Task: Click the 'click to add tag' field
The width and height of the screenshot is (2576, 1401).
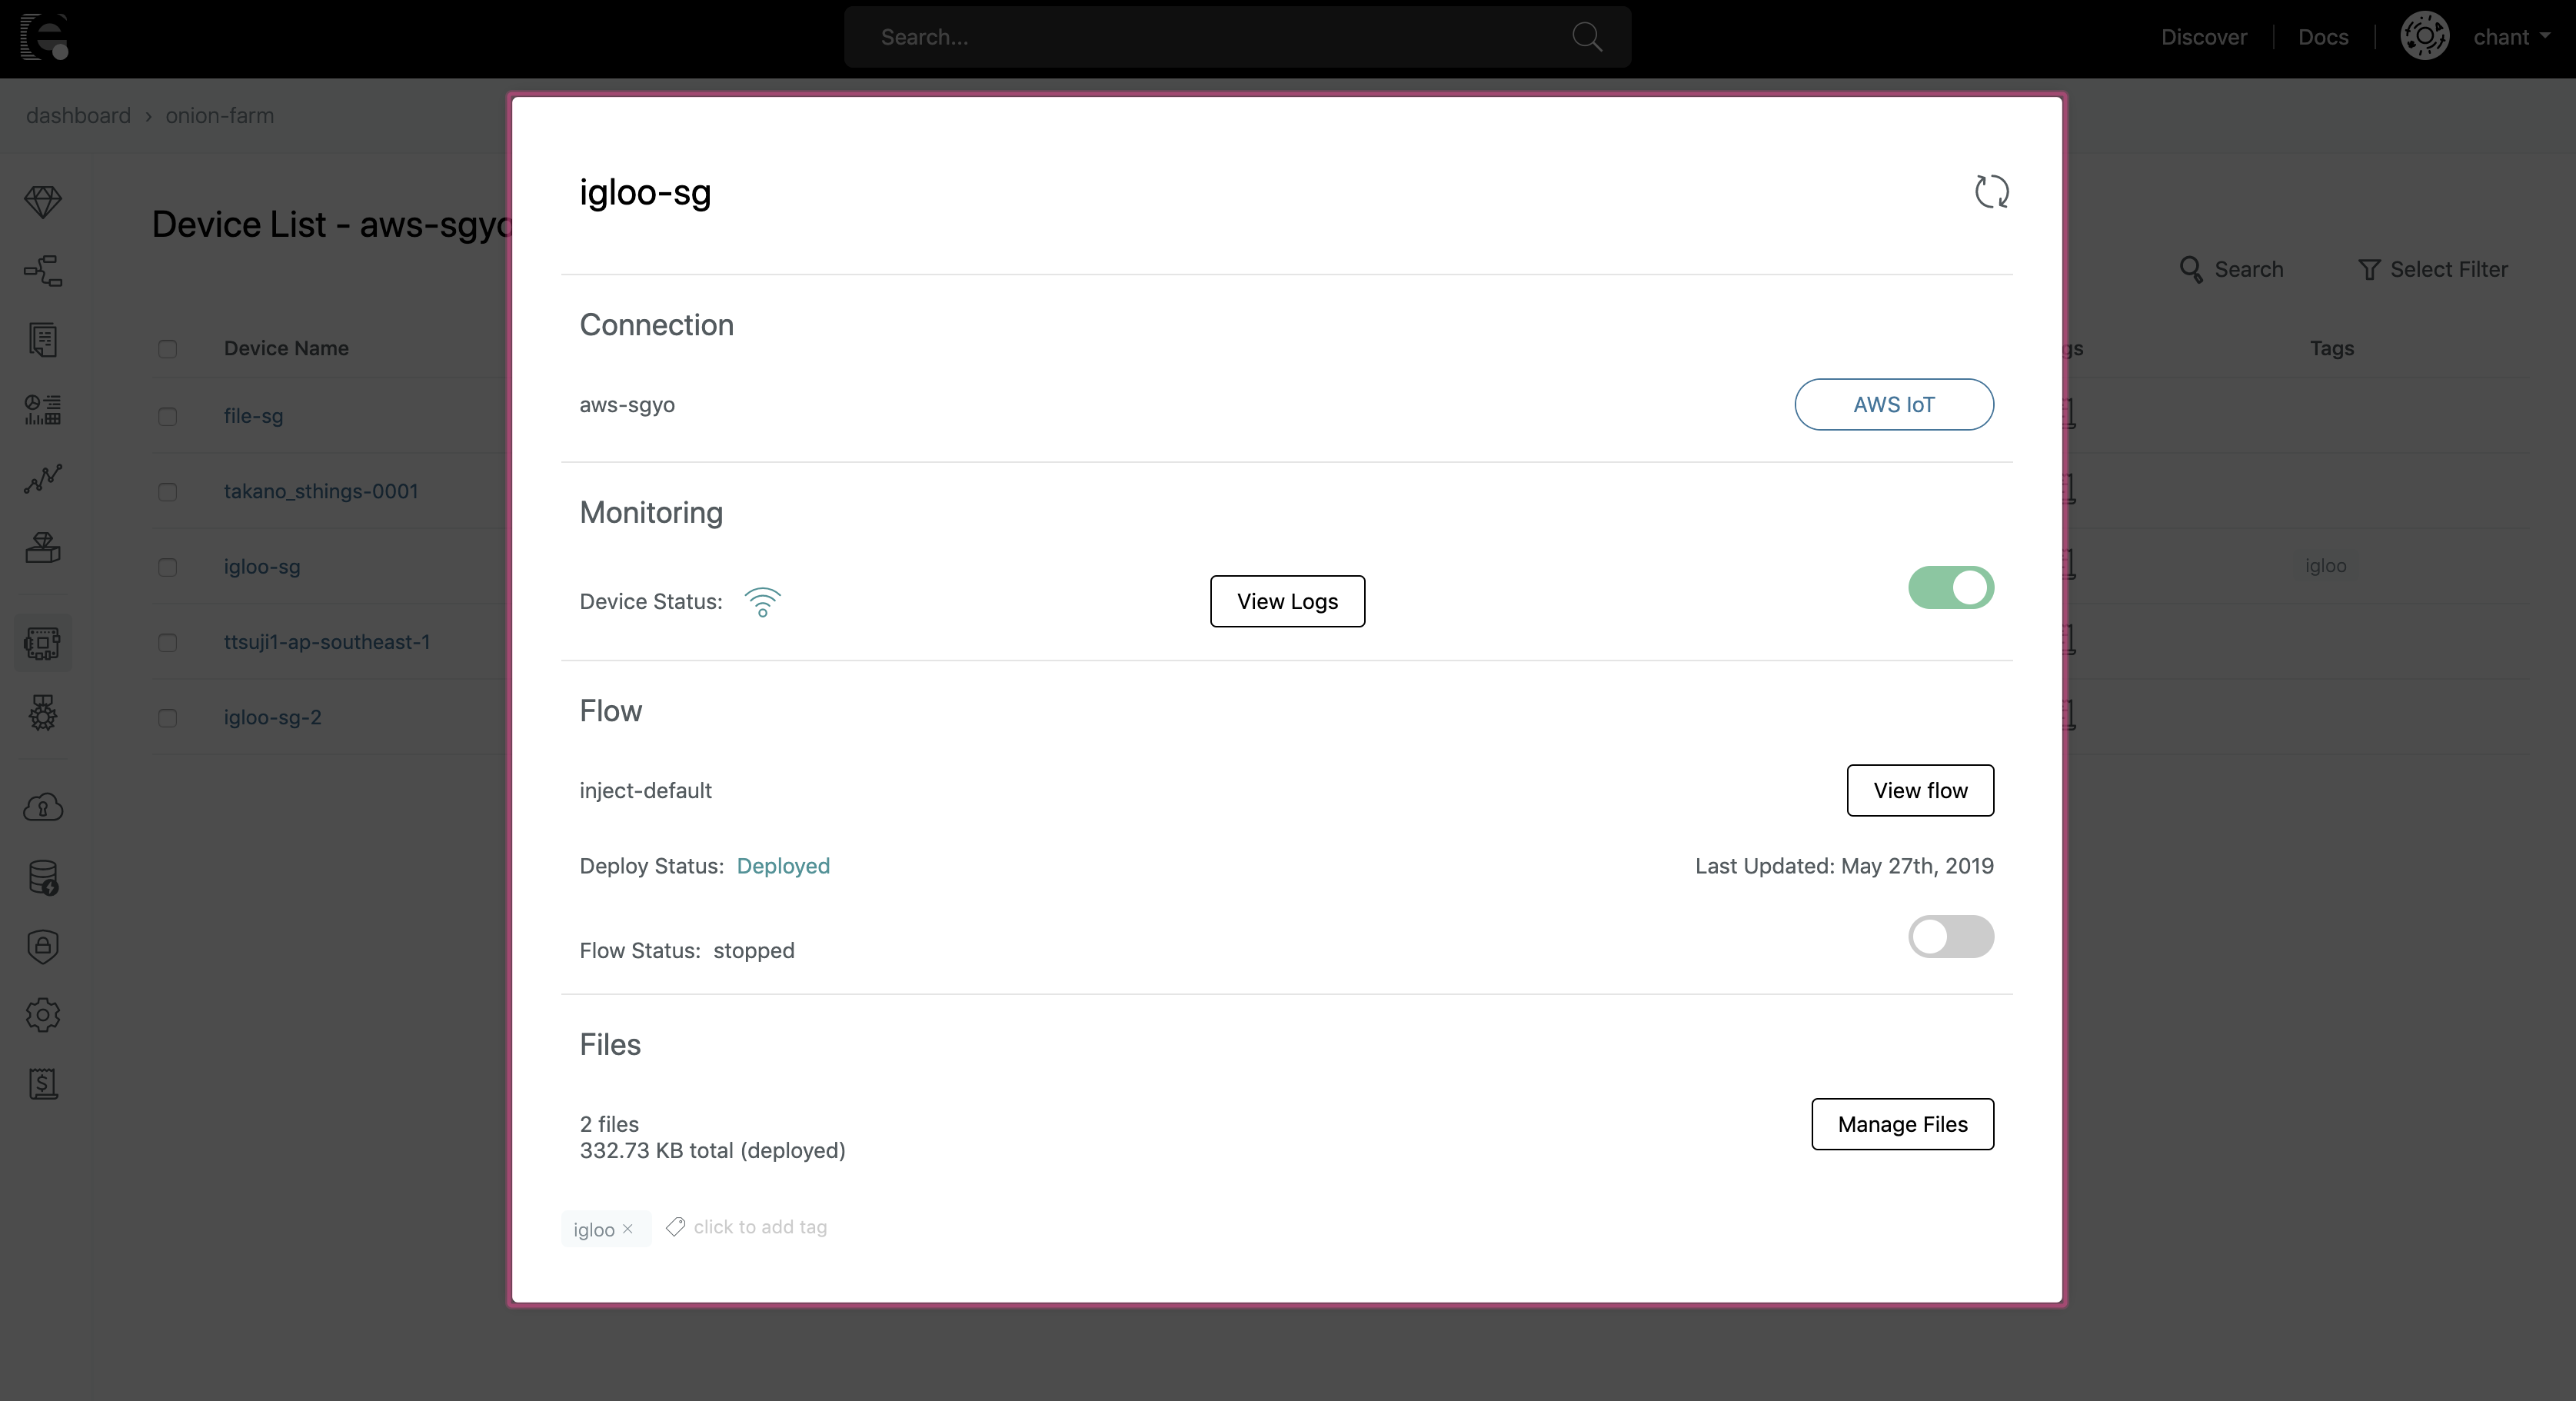Action: 760,1227
